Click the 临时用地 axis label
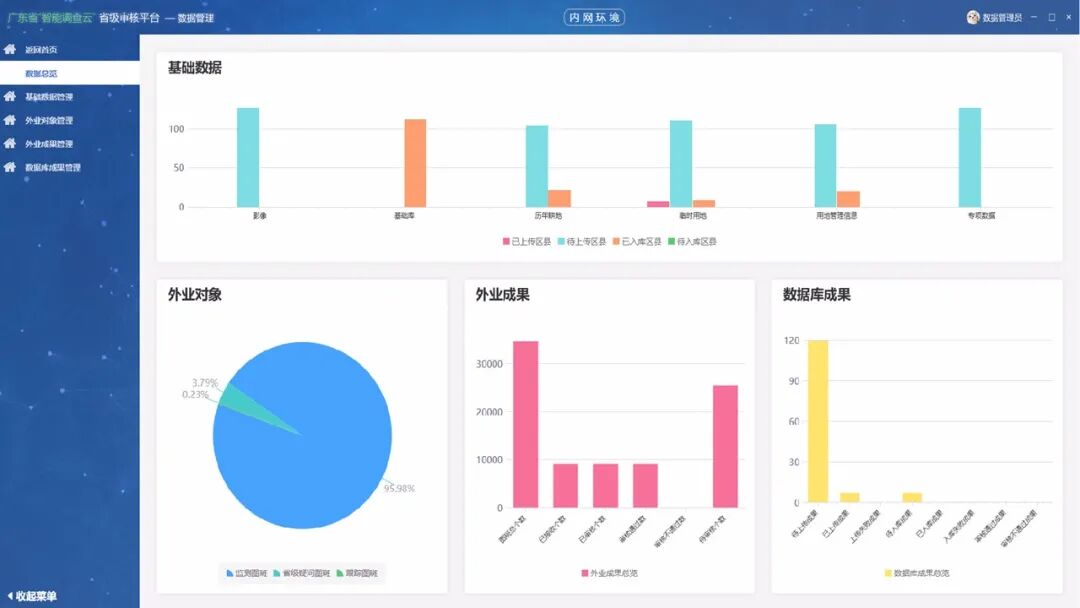This screenshot has width=1080, height=608. click(x=693, y=216)
